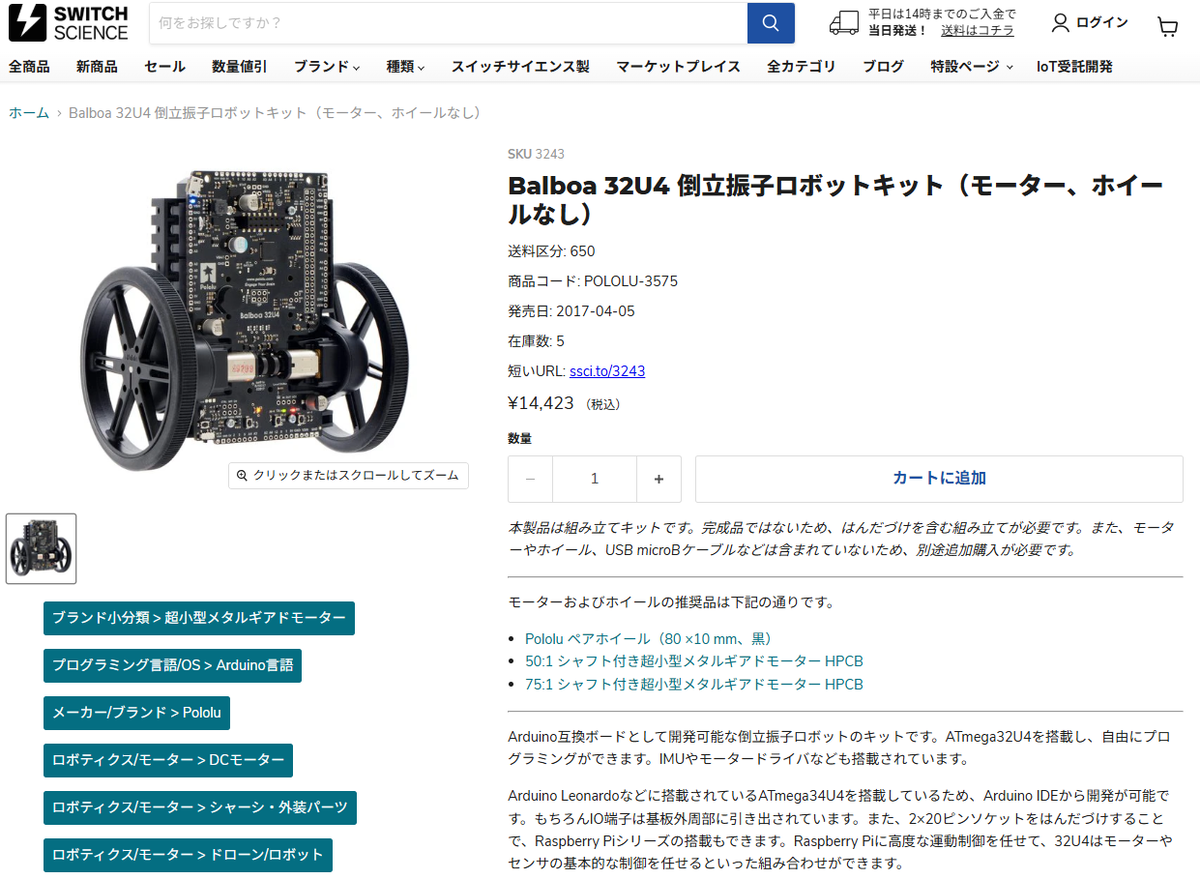Open the 全カテゴリ menu item
1200x879 pixels.
[x=801, y=67]
